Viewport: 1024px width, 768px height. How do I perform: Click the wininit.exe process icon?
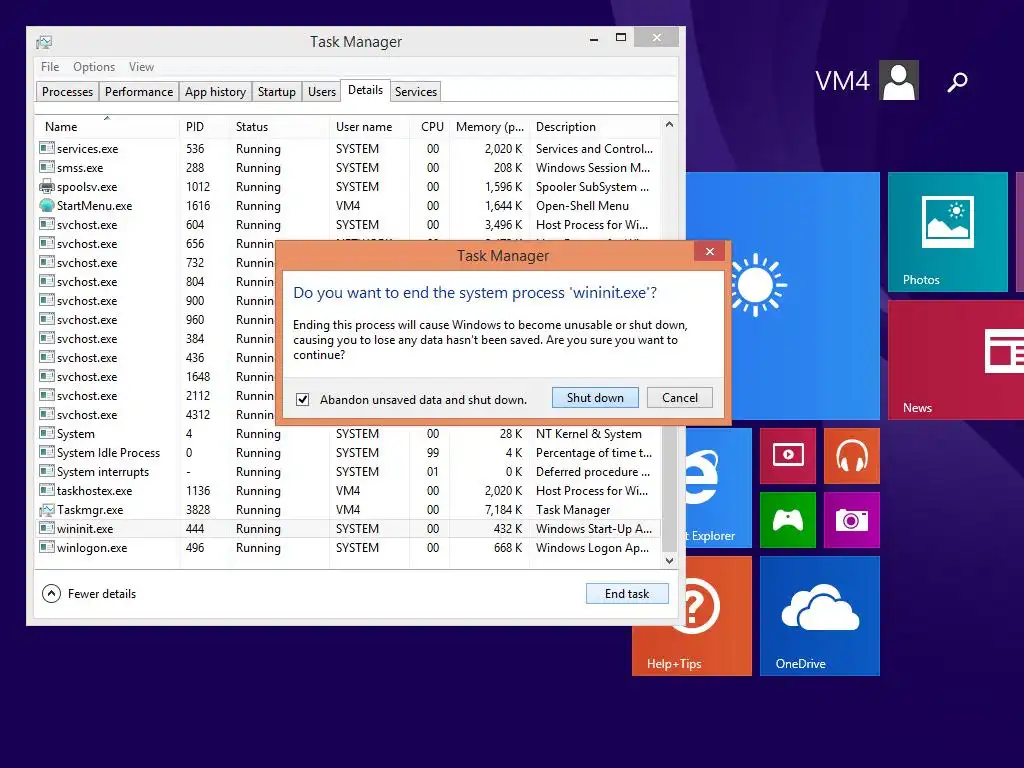click(x=46, y=528)
